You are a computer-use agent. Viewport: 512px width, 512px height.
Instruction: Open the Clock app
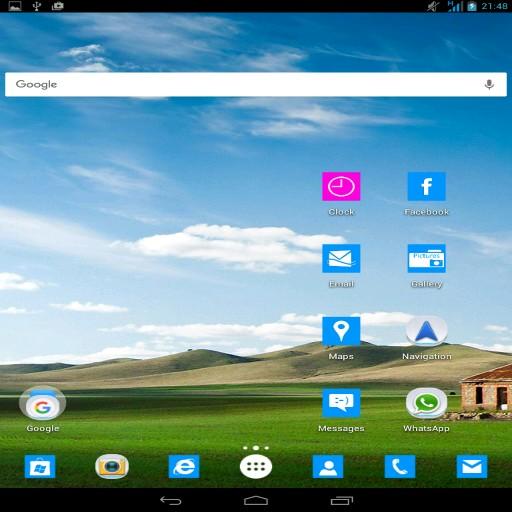tap(341, 186)
